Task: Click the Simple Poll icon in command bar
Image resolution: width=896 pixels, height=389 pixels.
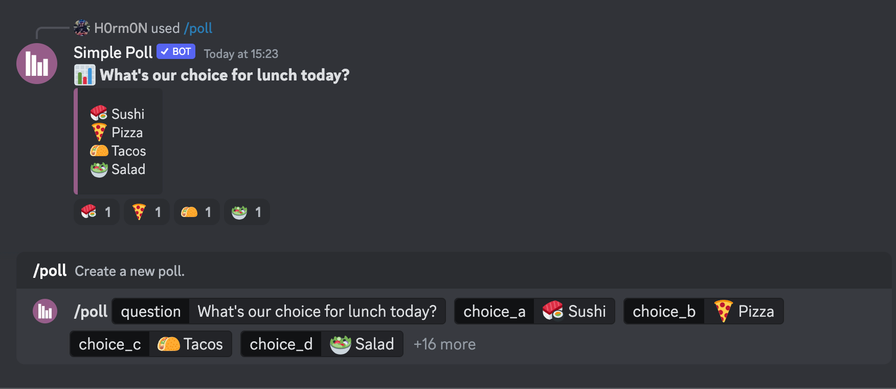Action: (x=45, y=311)
